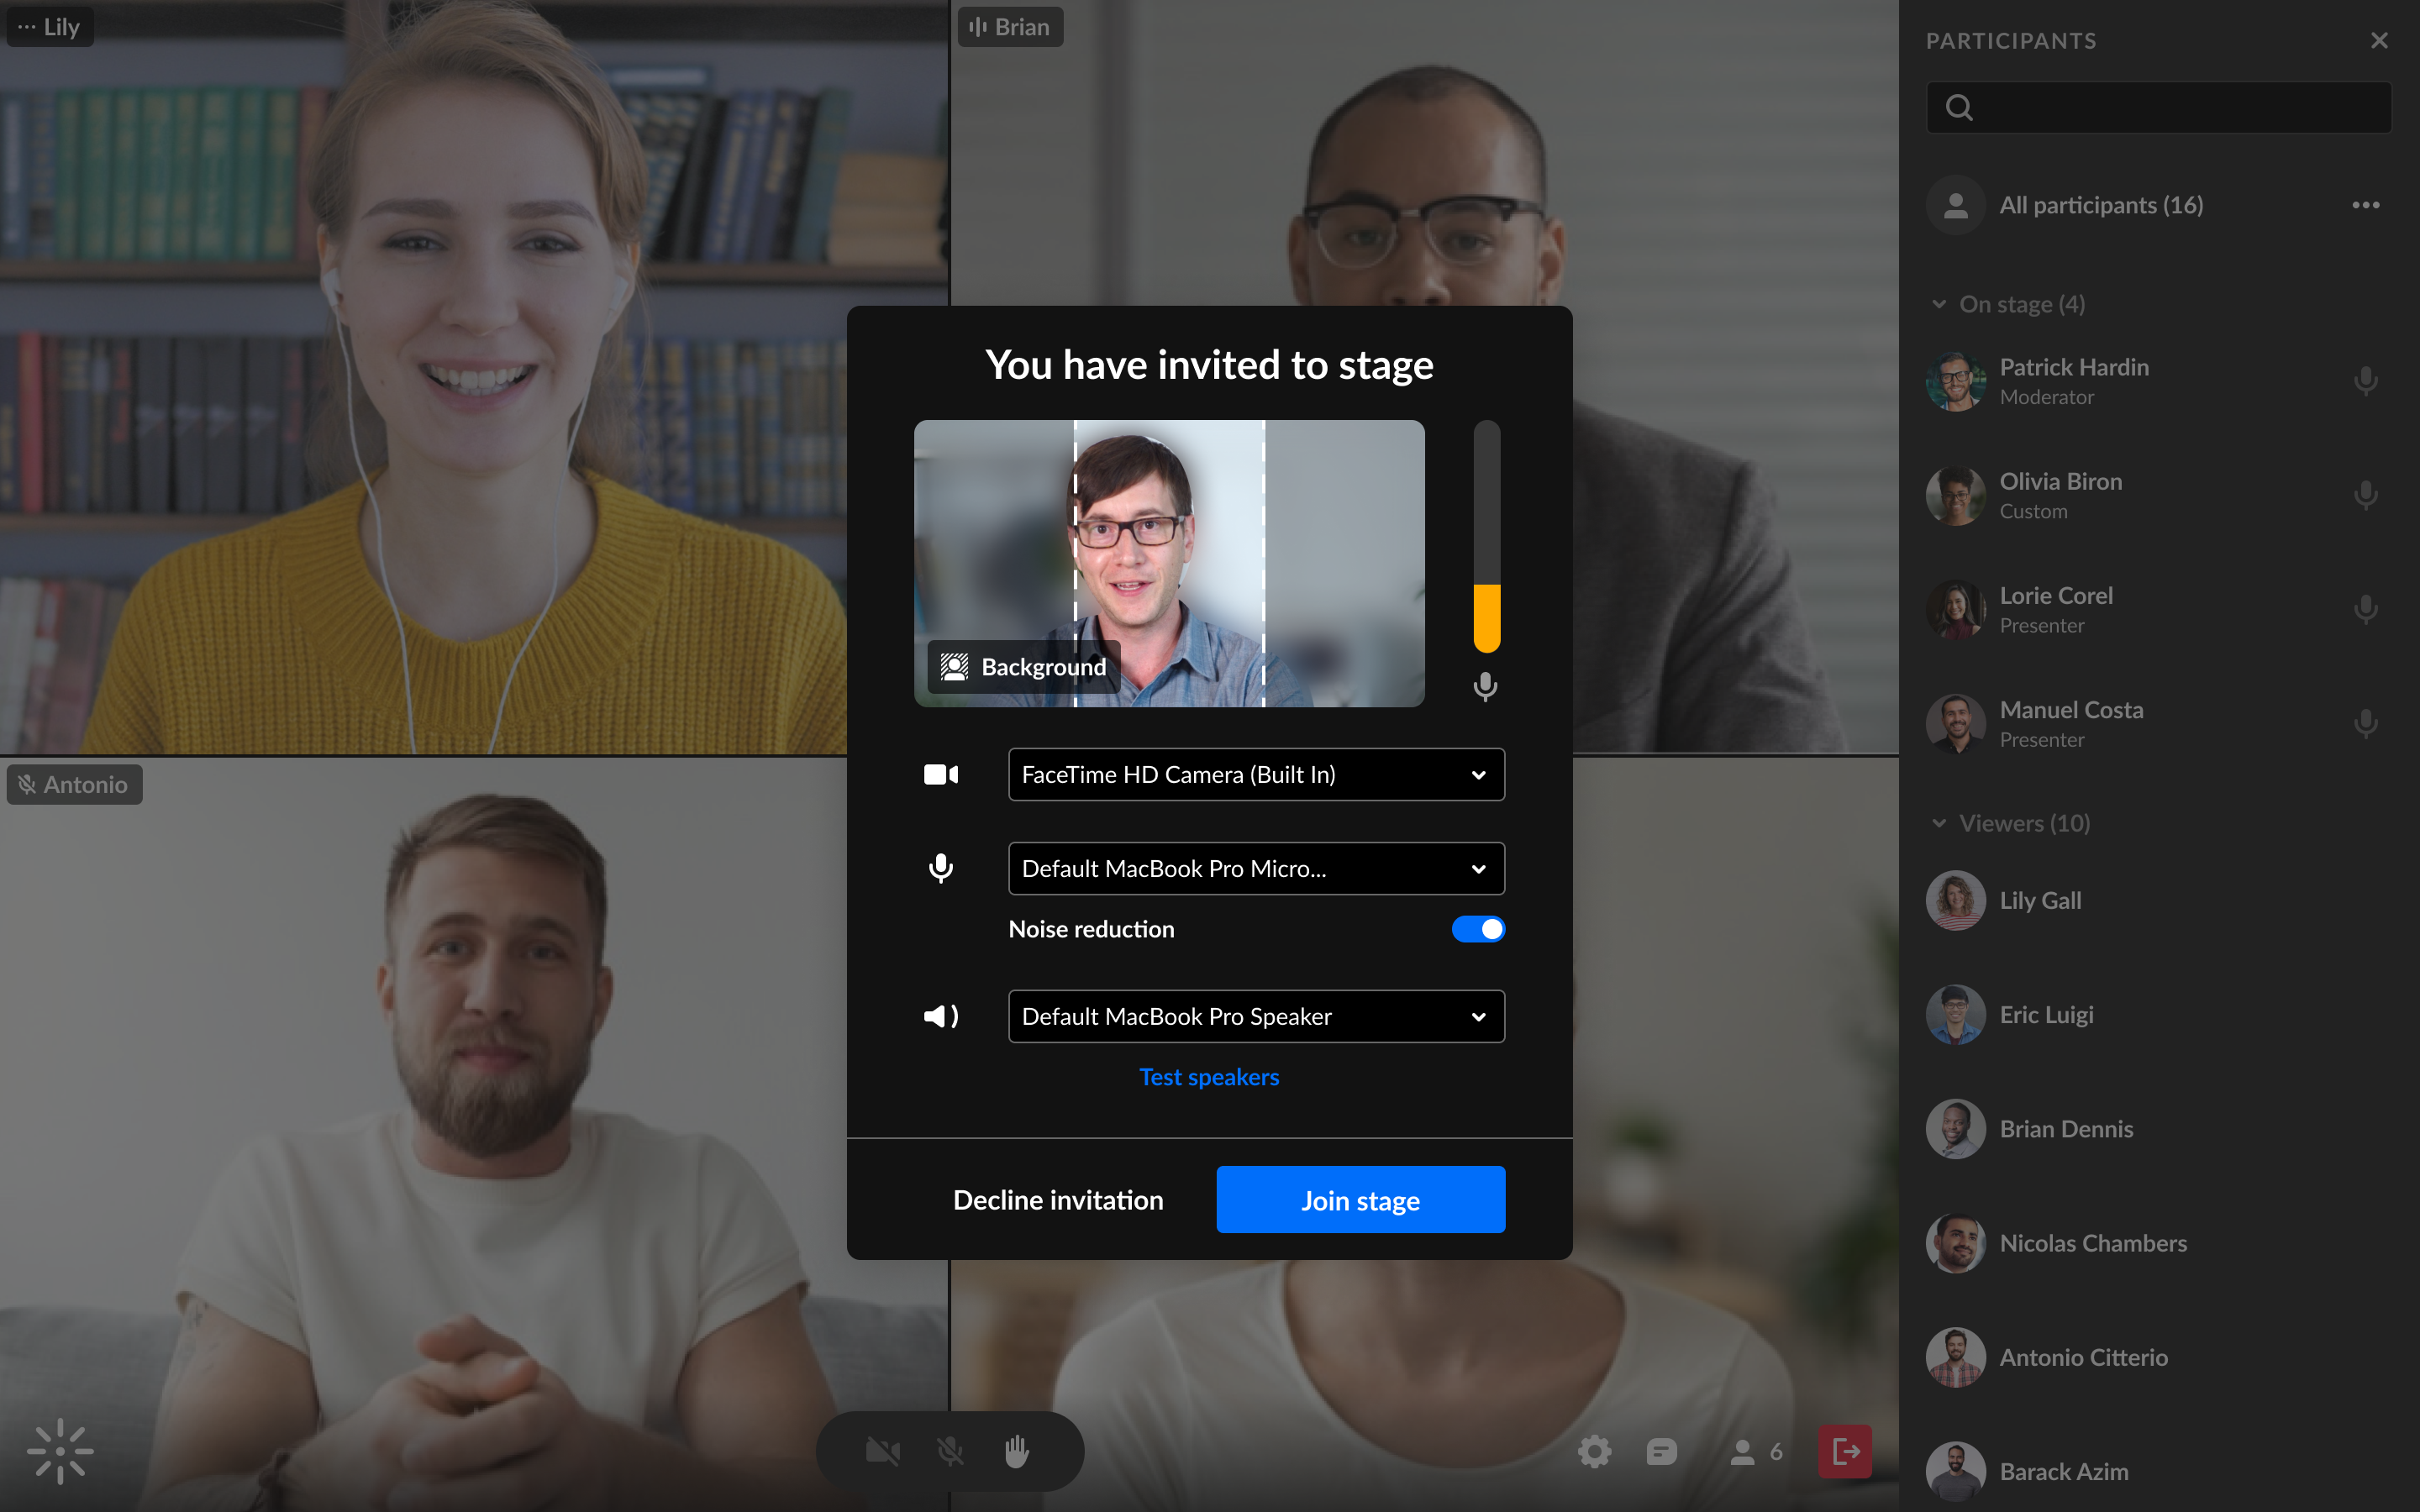Click the Test speakers link

[1209, 1077]
